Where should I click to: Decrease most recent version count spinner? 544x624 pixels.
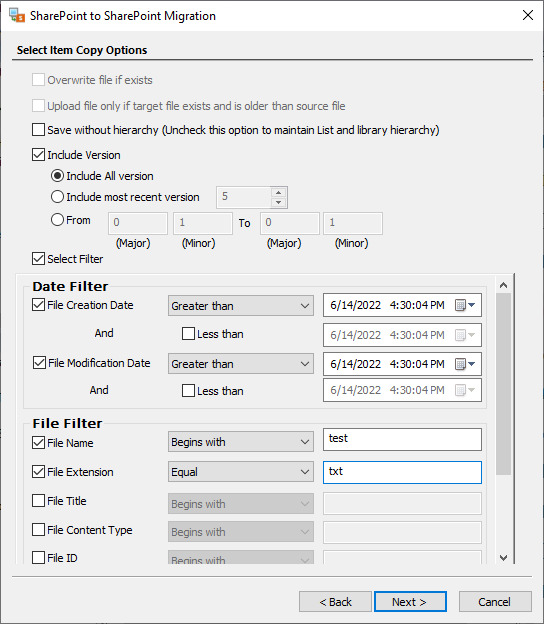click(279, 202)
